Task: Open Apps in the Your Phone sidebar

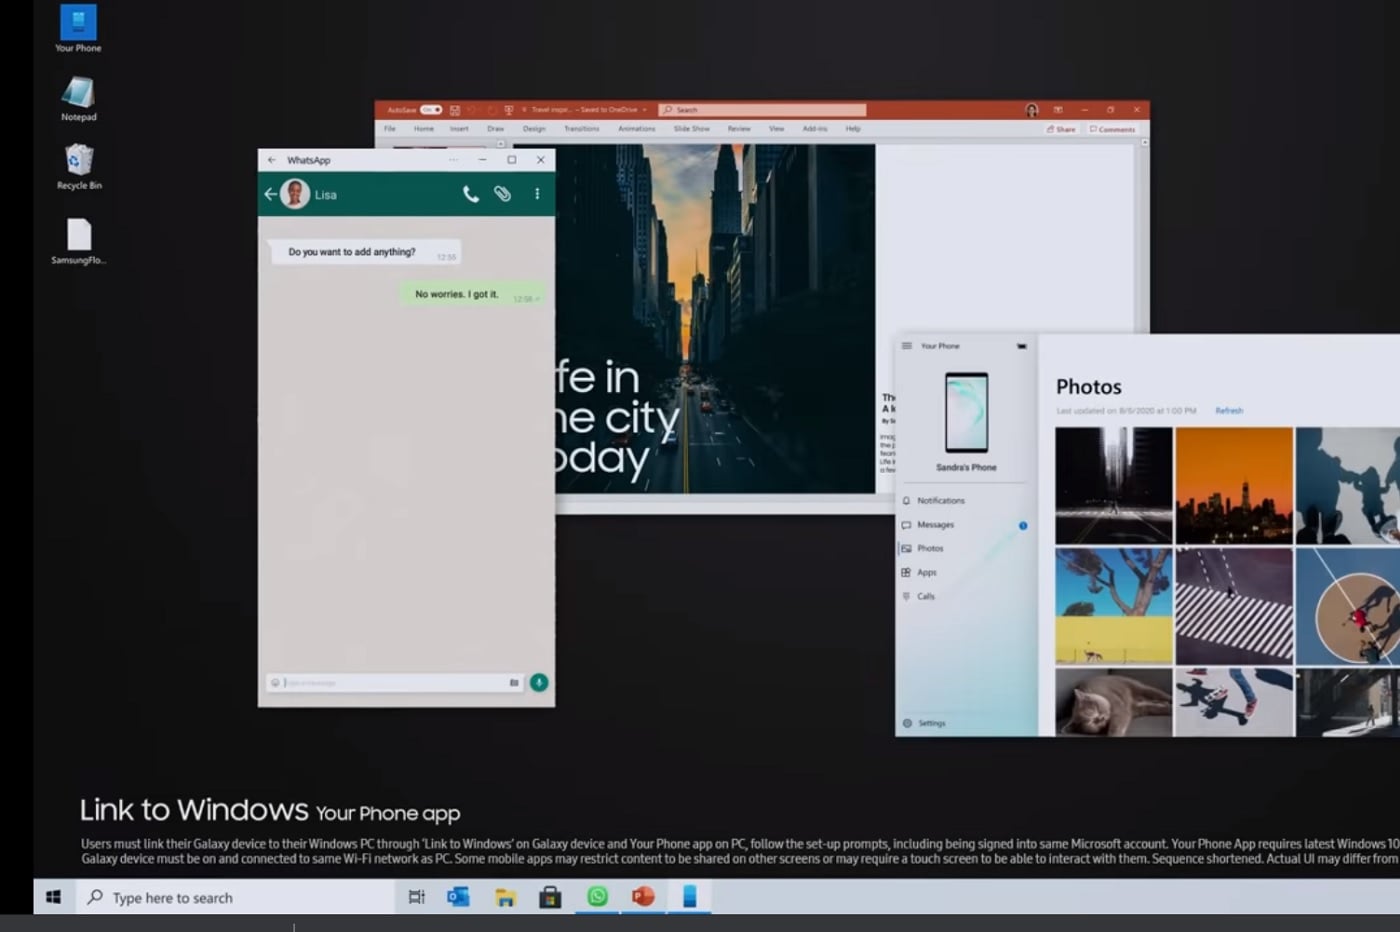Action: 925,571
